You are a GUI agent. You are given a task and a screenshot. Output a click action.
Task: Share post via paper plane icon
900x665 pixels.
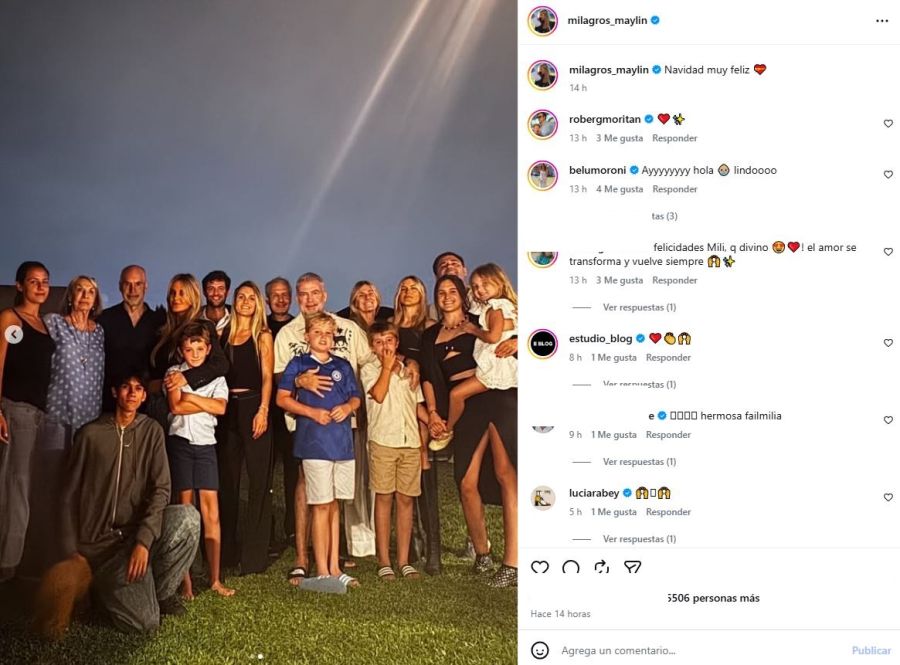coord(632,567)
